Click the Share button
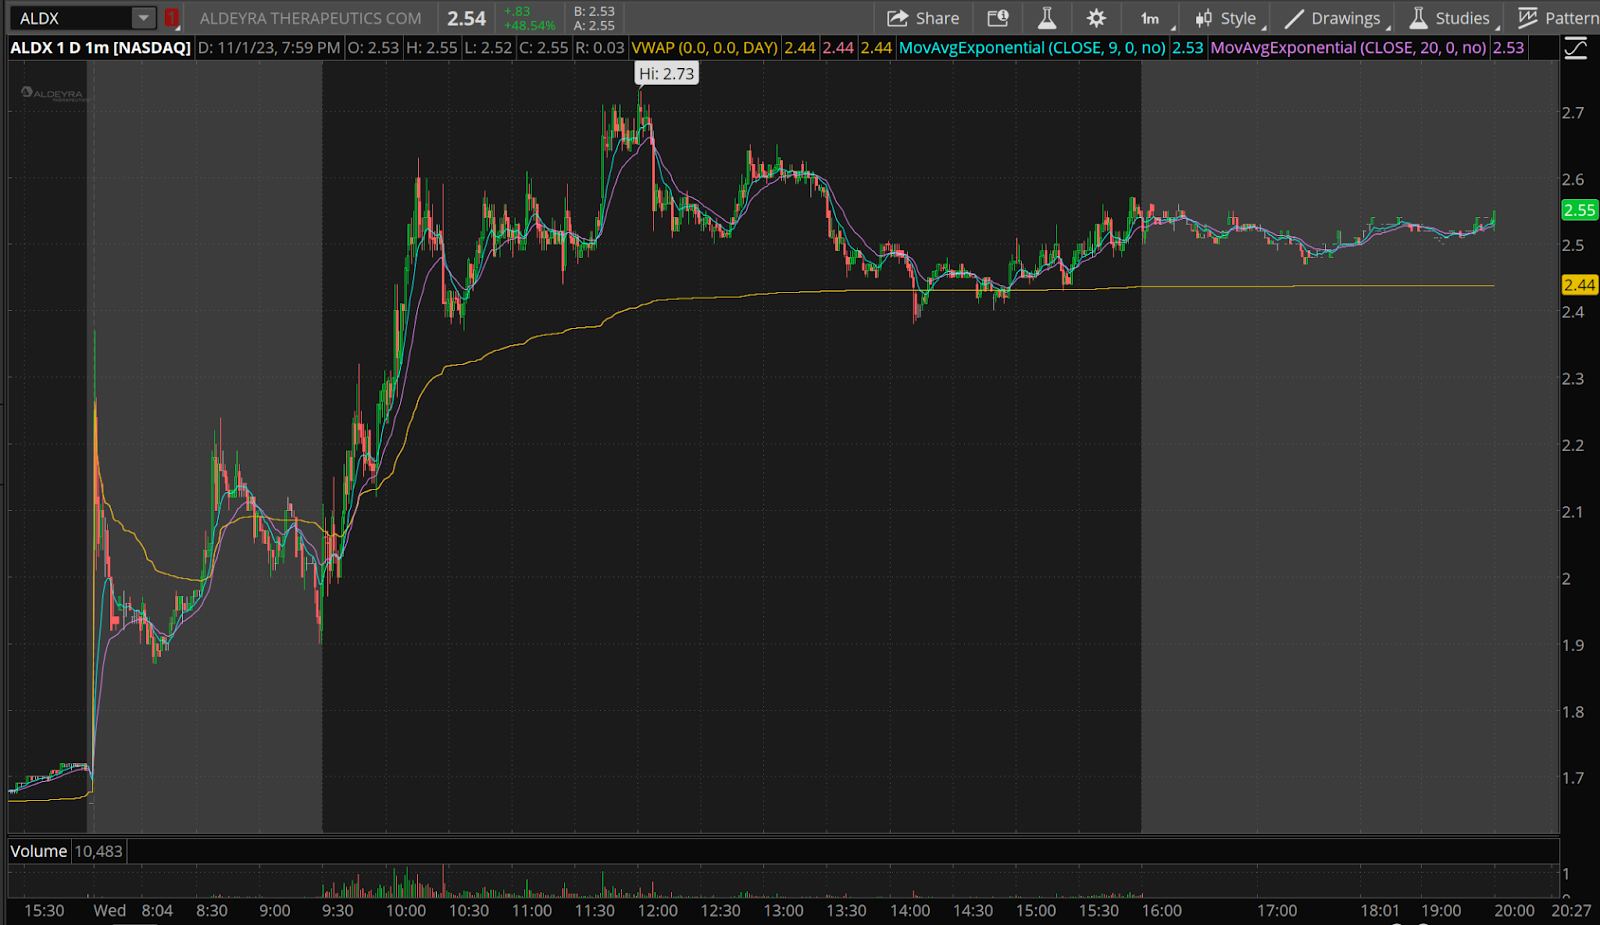The image size is (1600, 925). pos(923,18)
